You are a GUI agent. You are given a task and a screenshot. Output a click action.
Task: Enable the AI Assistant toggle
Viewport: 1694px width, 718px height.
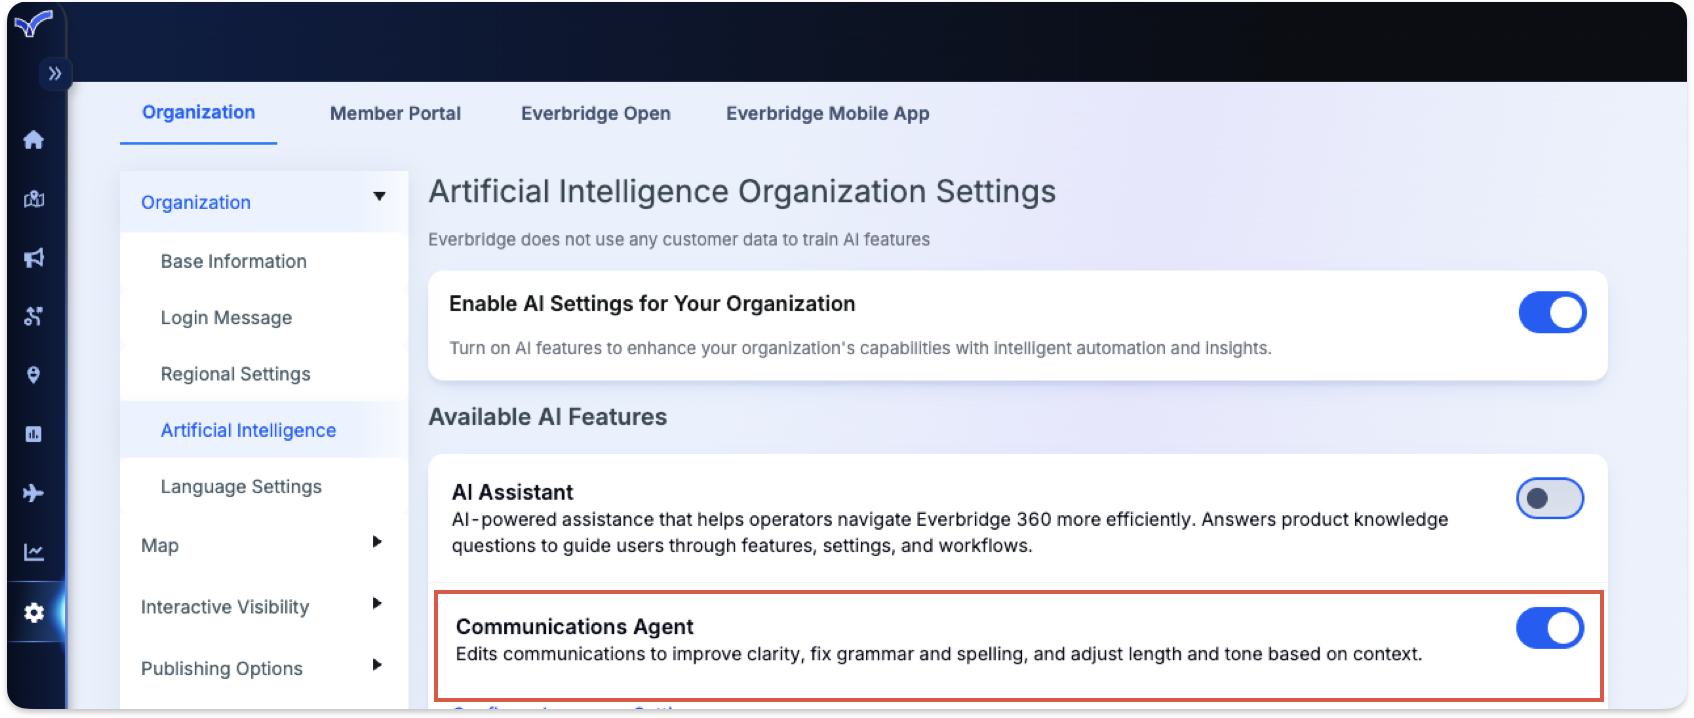1549,498
